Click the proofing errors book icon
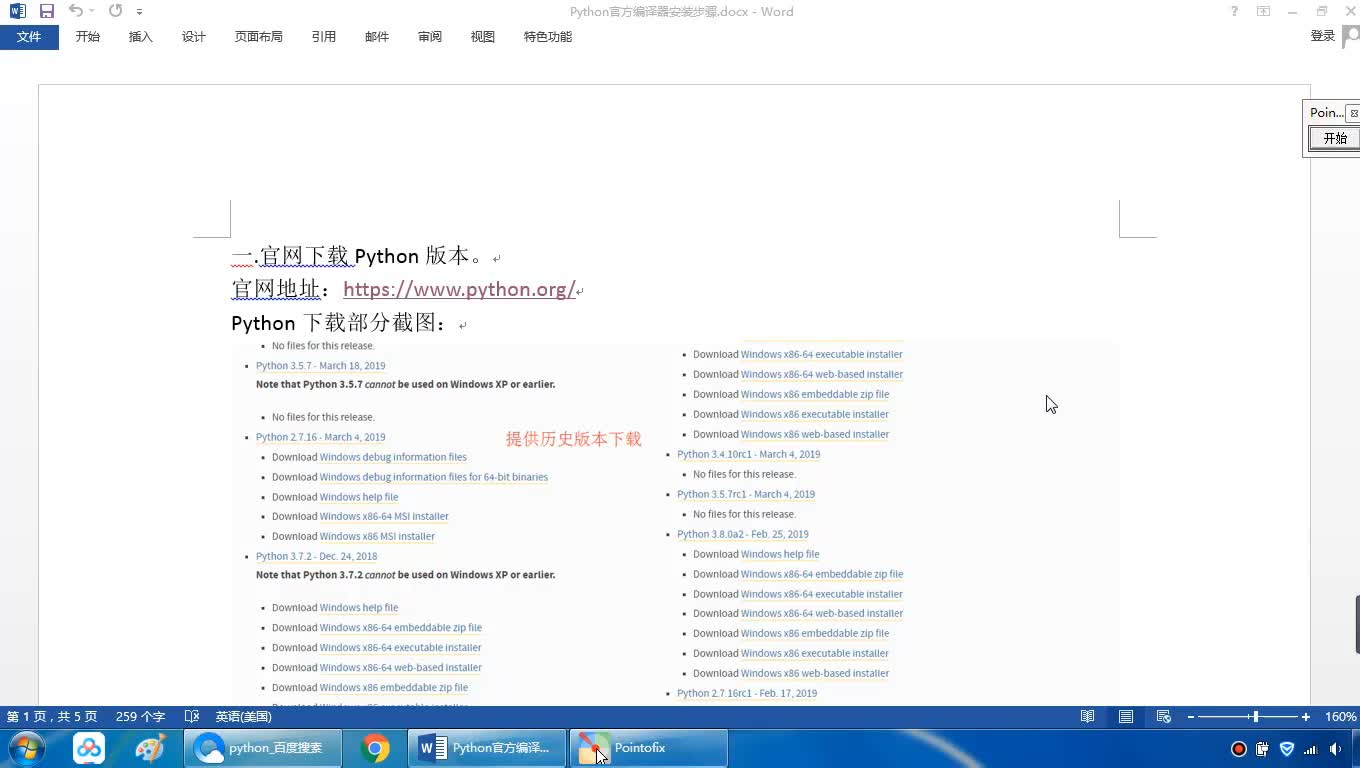 click(x=192, y=717)
